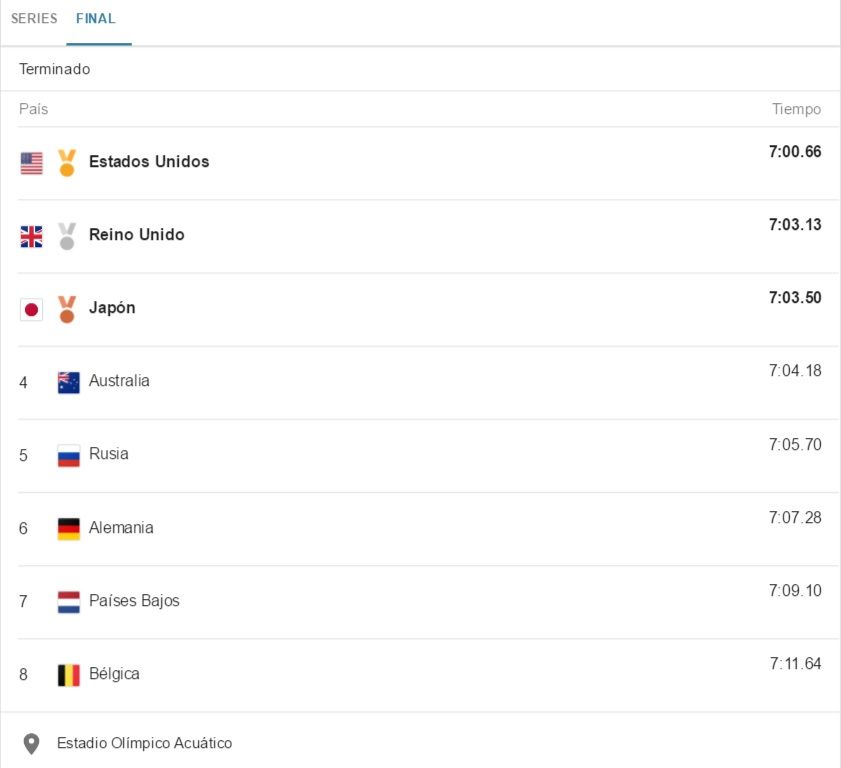Open Estados Unidos team result
Screen dimensions: 841x768
point(149,162)
